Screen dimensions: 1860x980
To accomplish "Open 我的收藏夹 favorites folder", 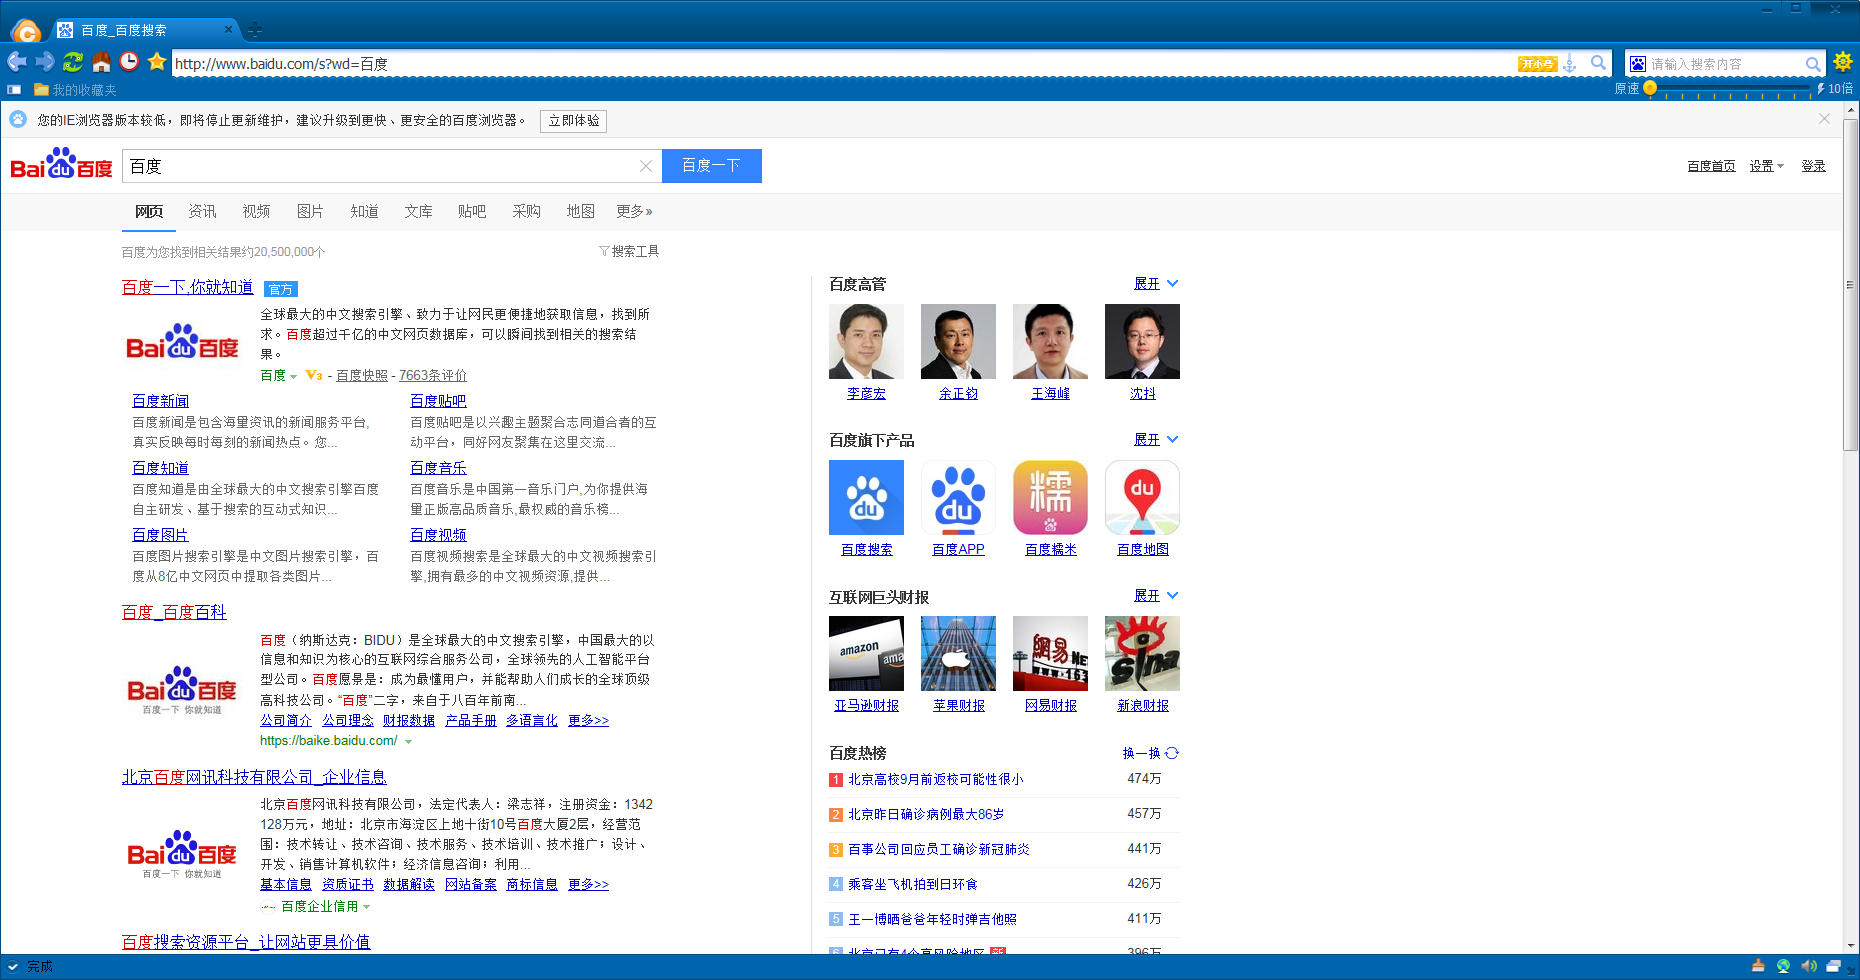I will pos(75,90).
